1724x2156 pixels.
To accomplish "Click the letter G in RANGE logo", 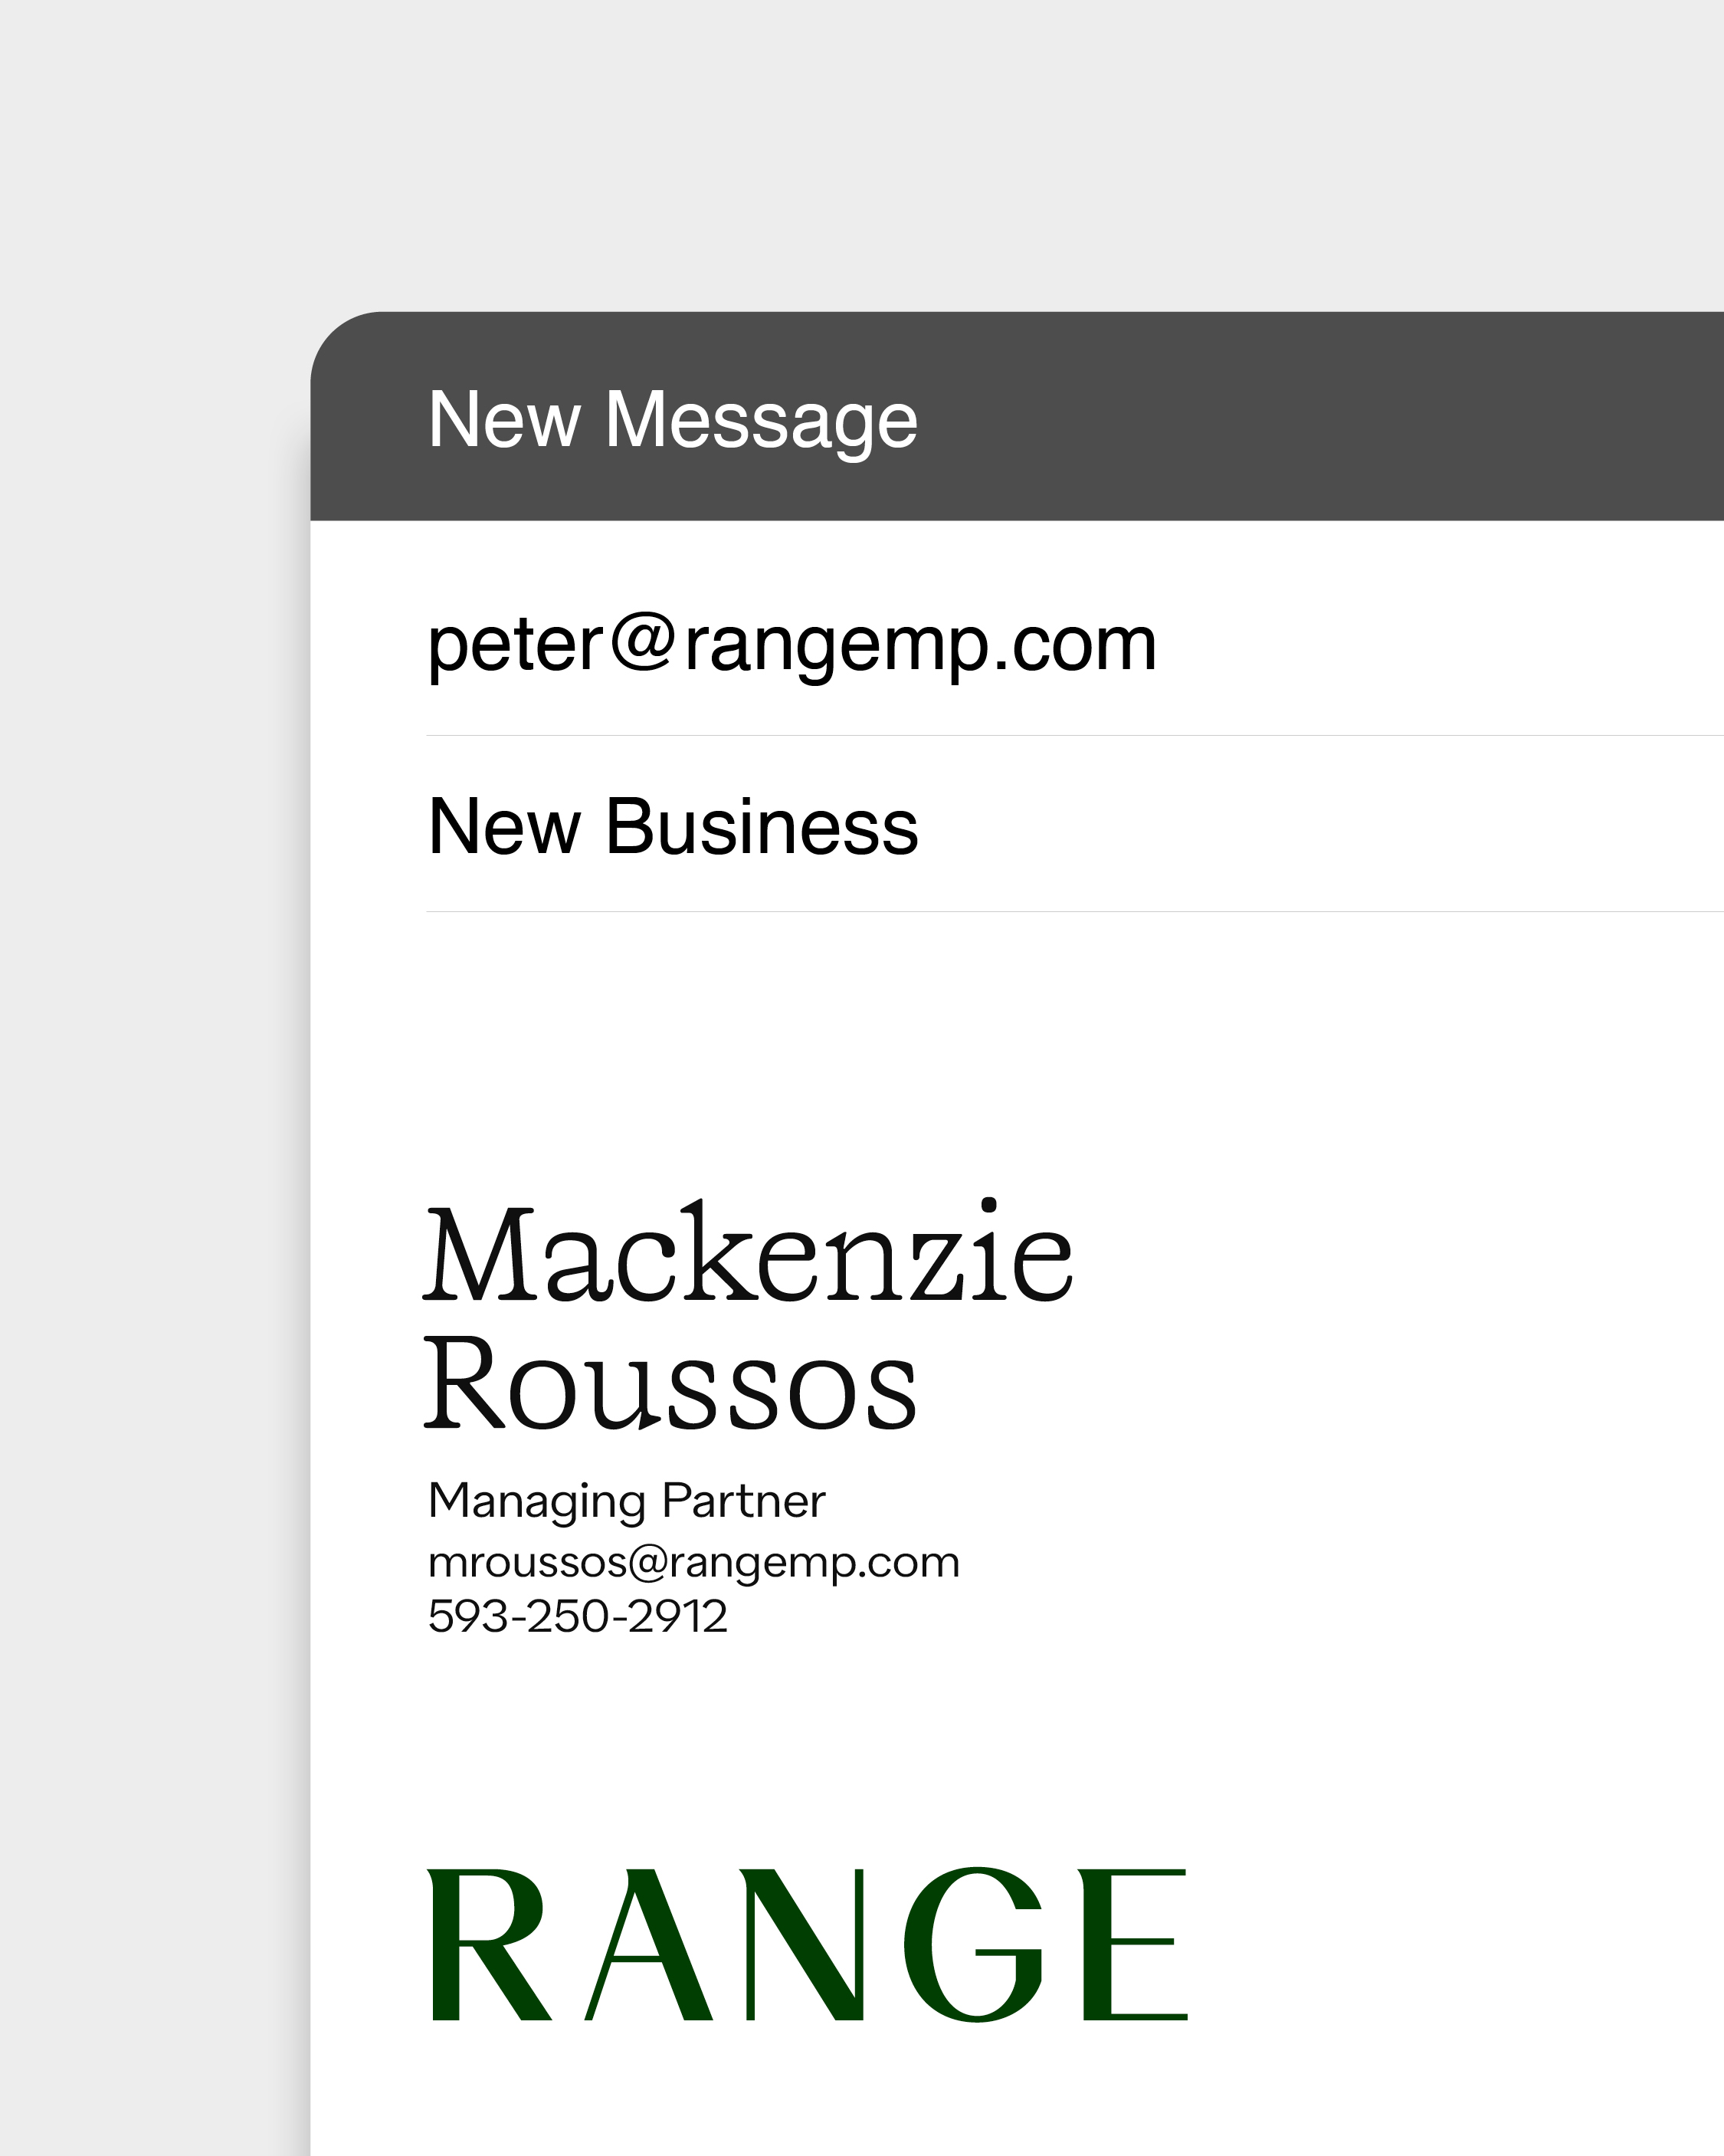I will pyautogui.click(x=972, y=1944).
